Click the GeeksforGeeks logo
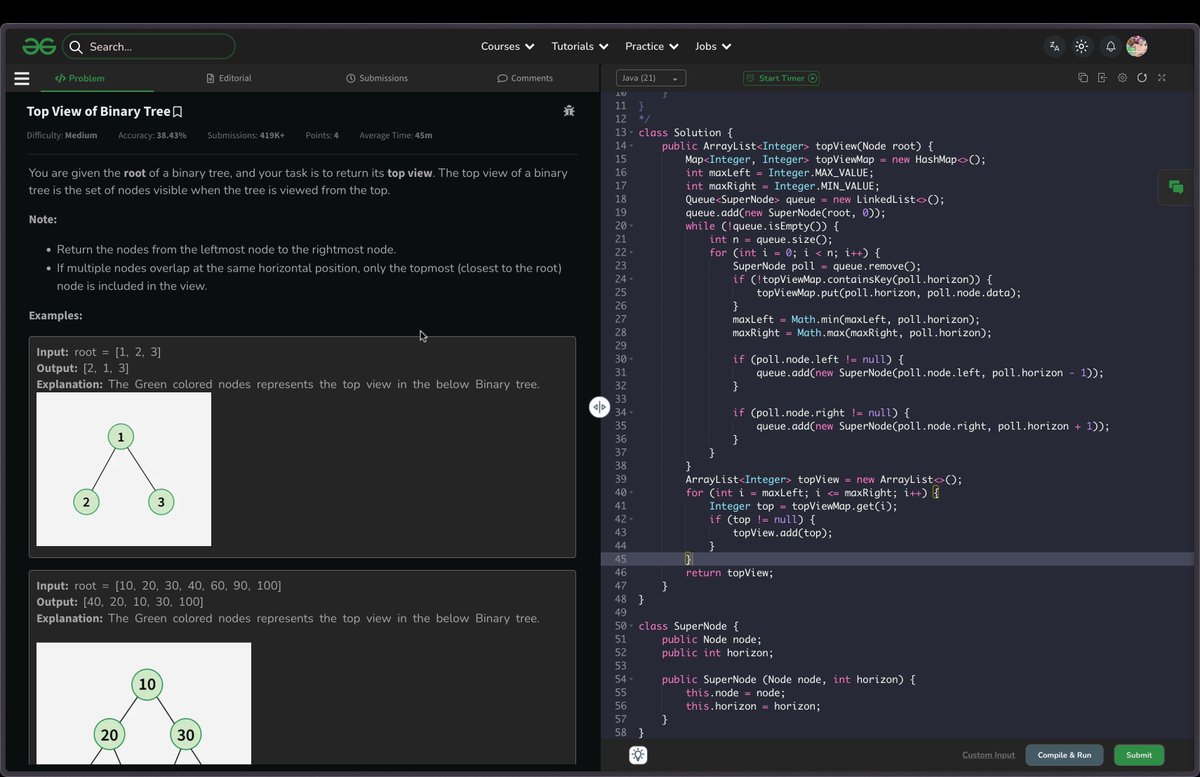The height and width of the screenshot is (777, 1200). (39, 46)
